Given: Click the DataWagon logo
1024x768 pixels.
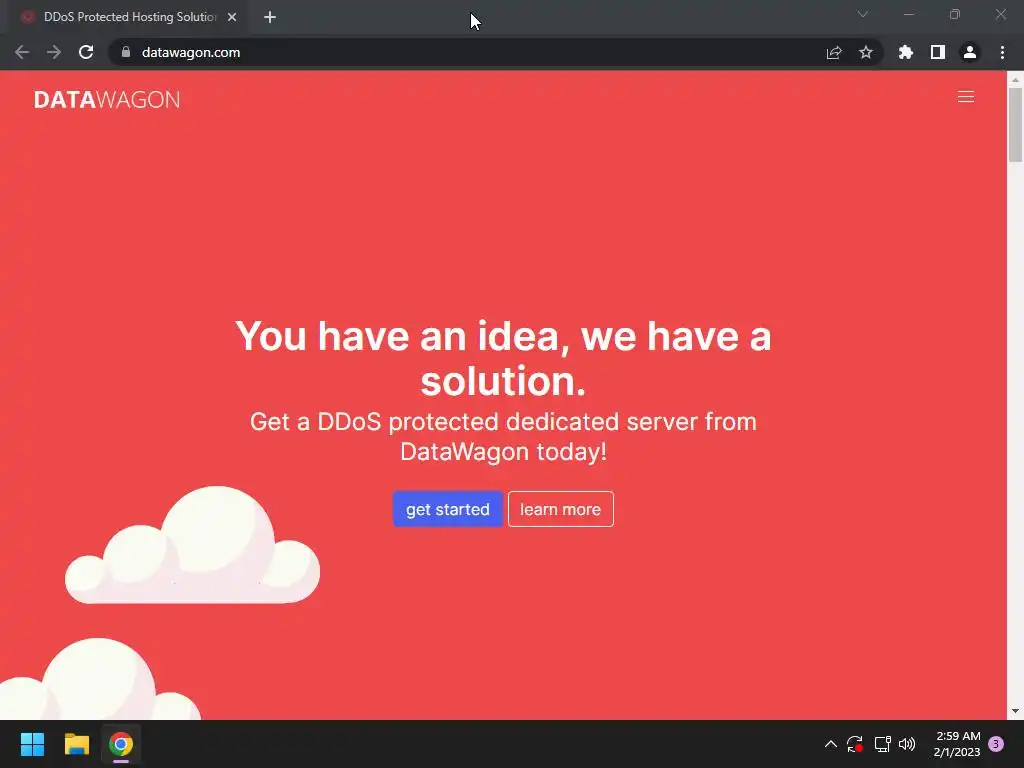Looking at the screenshot, I should 107,99.
